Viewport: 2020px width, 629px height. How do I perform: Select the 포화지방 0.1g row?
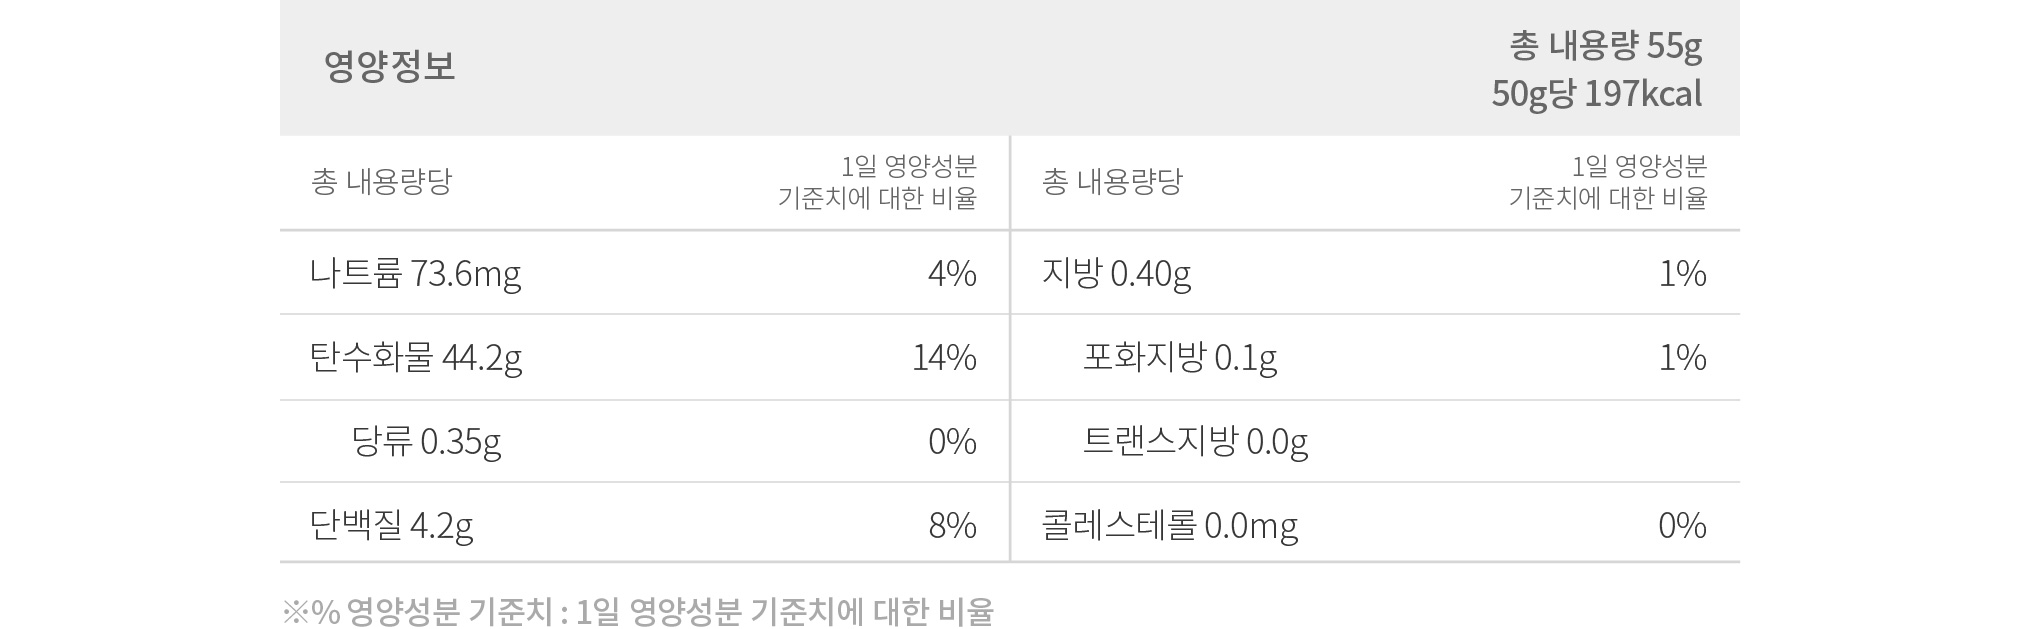[x=1375, y=358]
